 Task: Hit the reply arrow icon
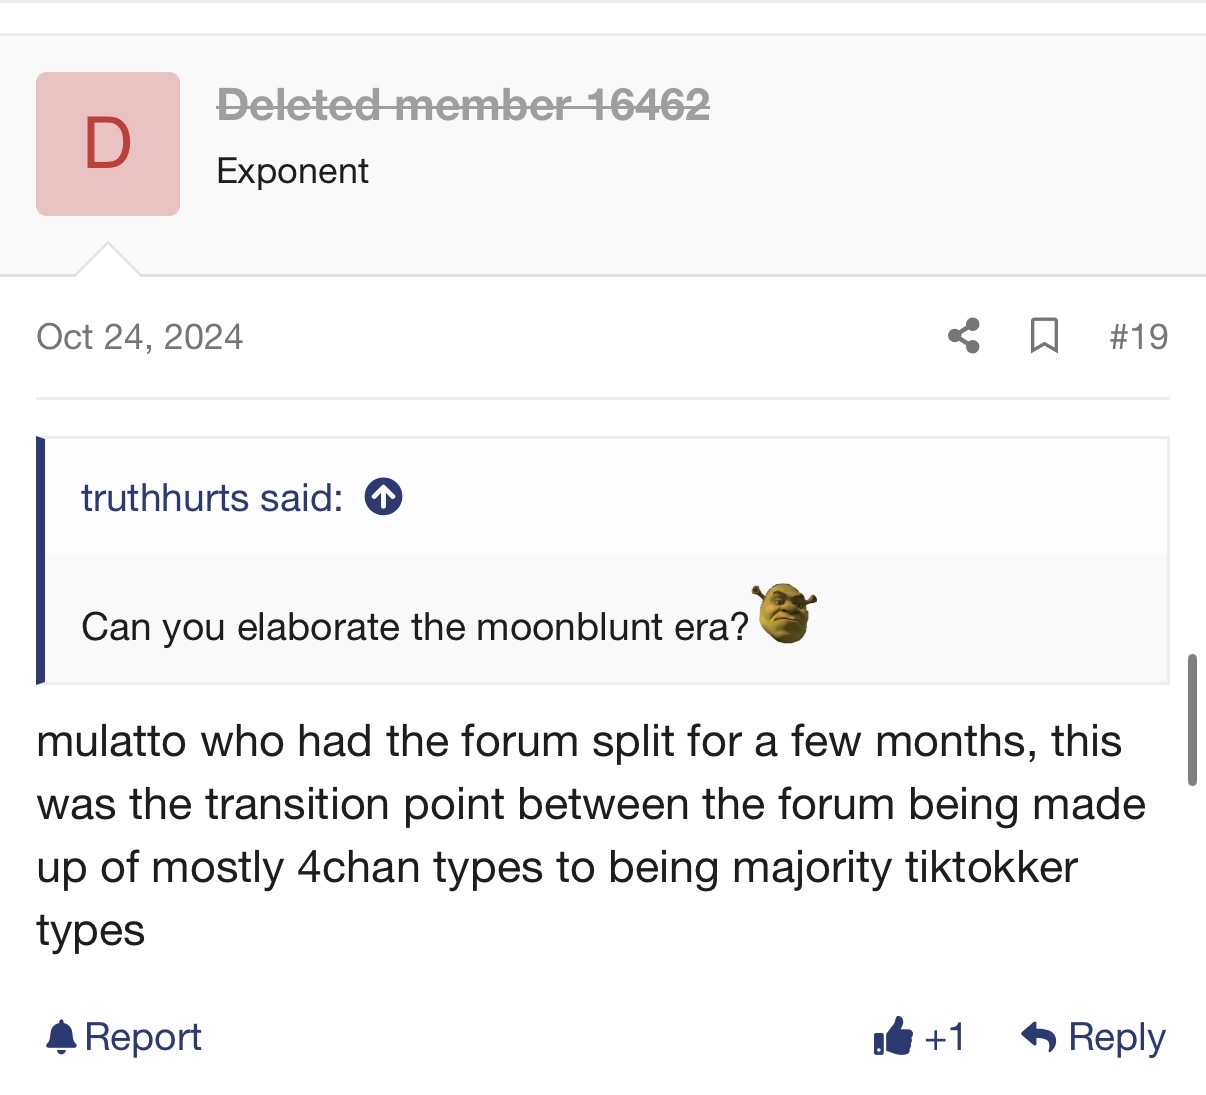[1039, 1037]
